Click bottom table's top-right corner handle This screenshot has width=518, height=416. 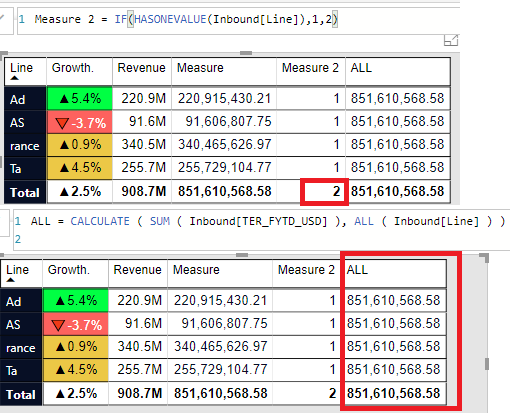[485, 257]
